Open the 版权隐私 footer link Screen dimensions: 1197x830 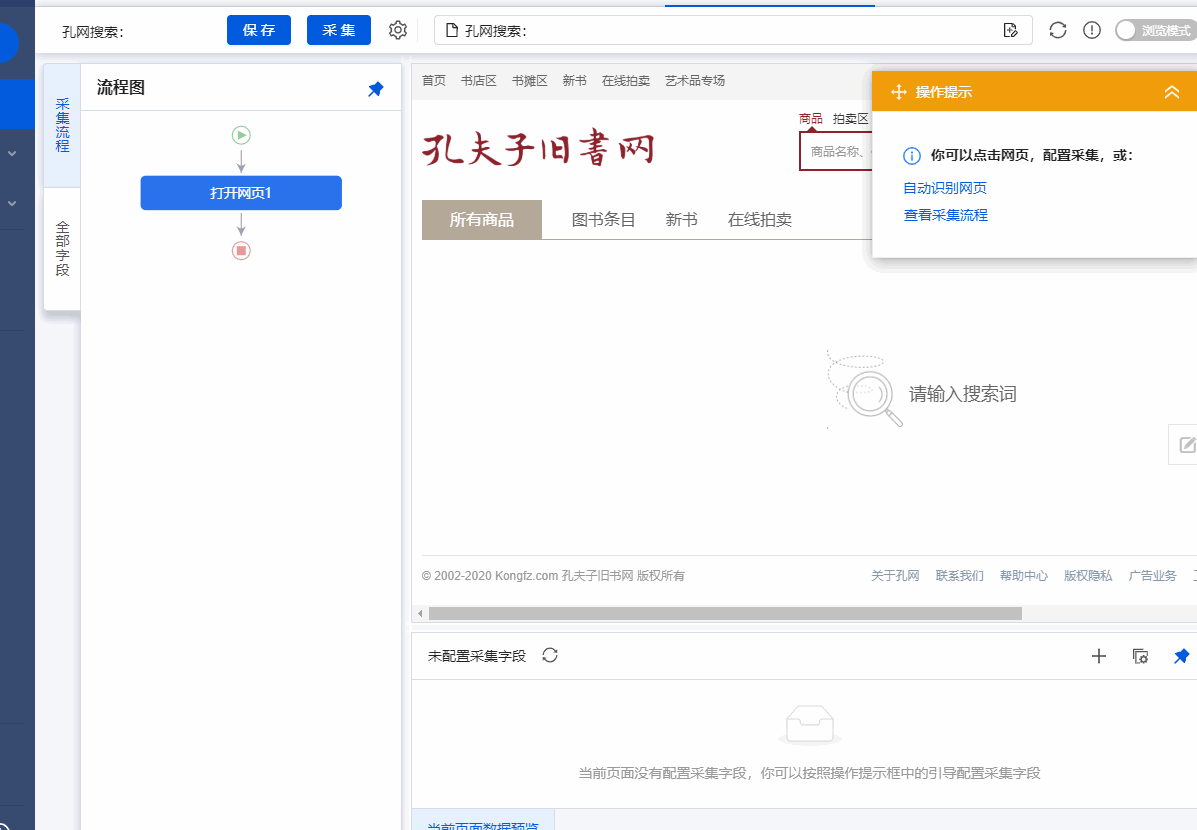pyautogui.click(x=1088, y=576)
